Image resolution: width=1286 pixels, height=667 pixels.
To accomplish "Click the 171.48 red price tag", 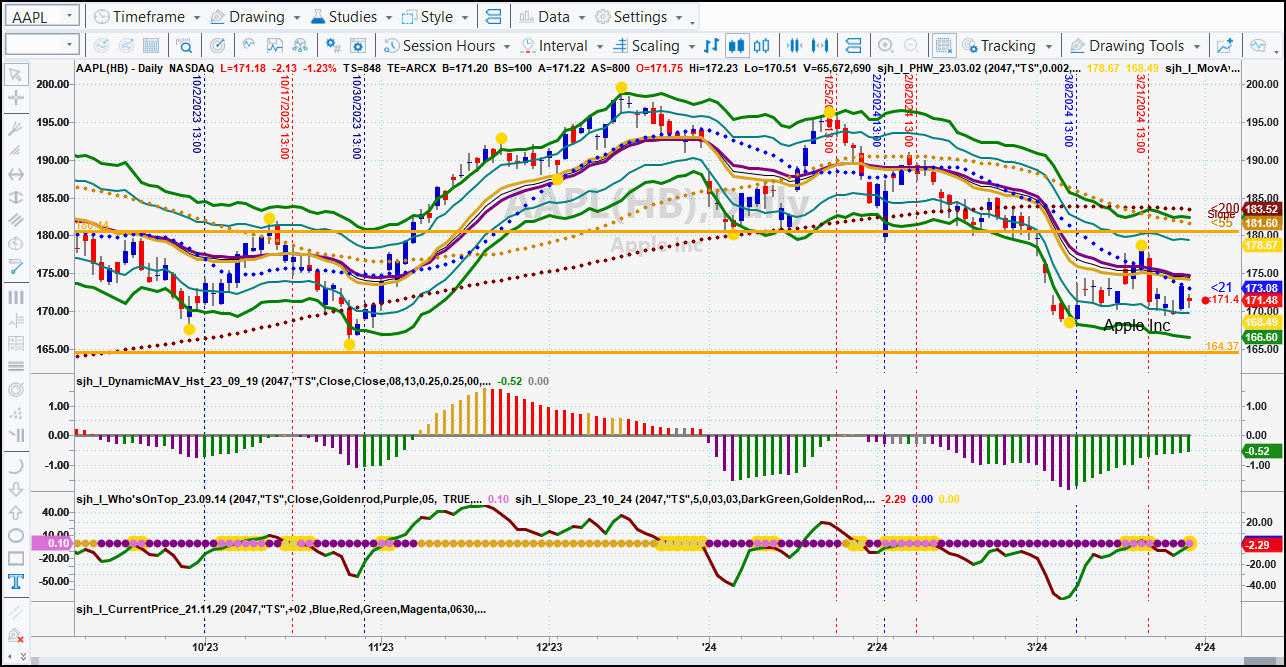I will 1261,300.
